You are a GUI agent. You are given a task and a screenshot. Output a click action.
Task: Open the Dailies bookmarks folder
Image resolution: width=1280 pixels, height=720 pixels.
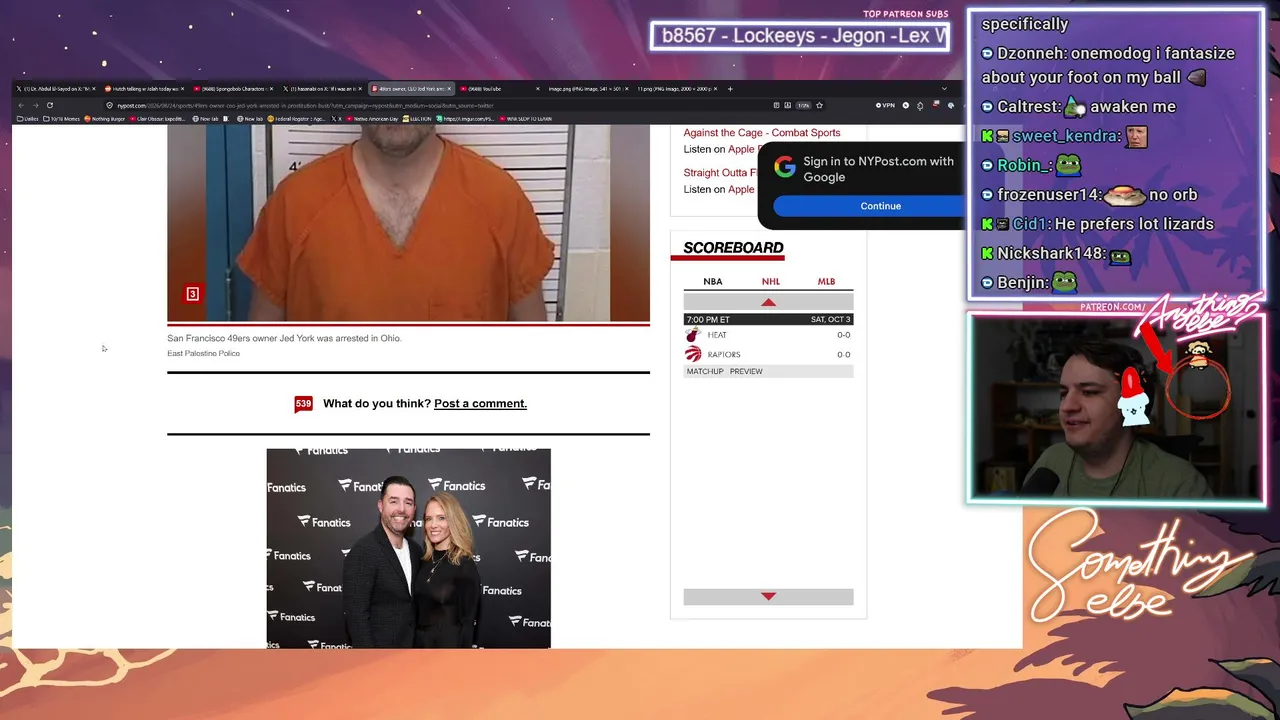(28, 119)
